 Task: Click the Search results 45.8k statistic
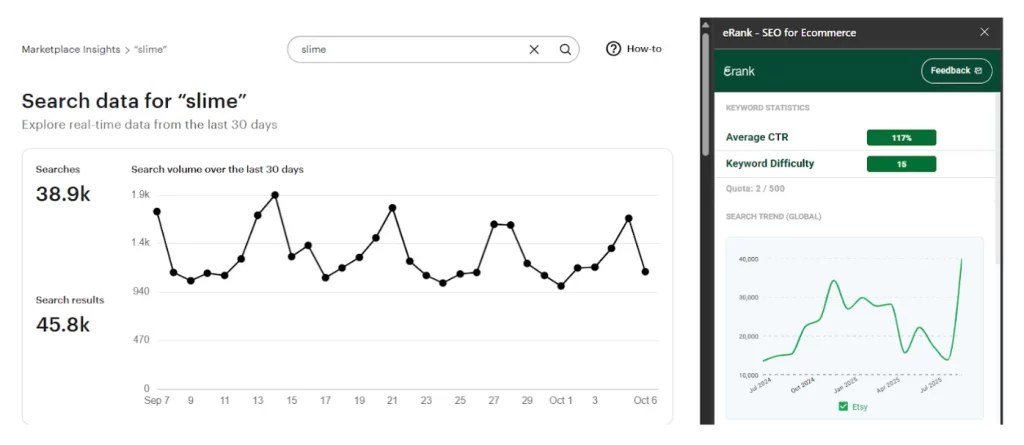tap(63, 324)
